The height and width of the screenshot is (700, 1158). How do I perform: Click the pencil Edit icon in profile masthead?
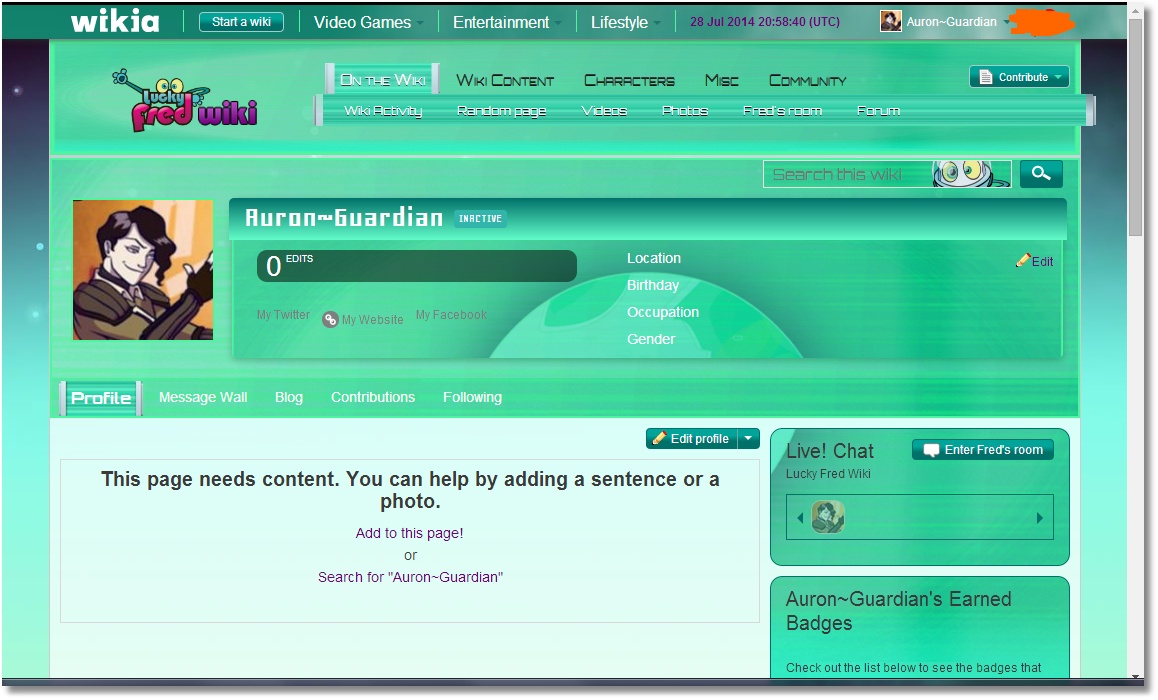[1023, 260]
